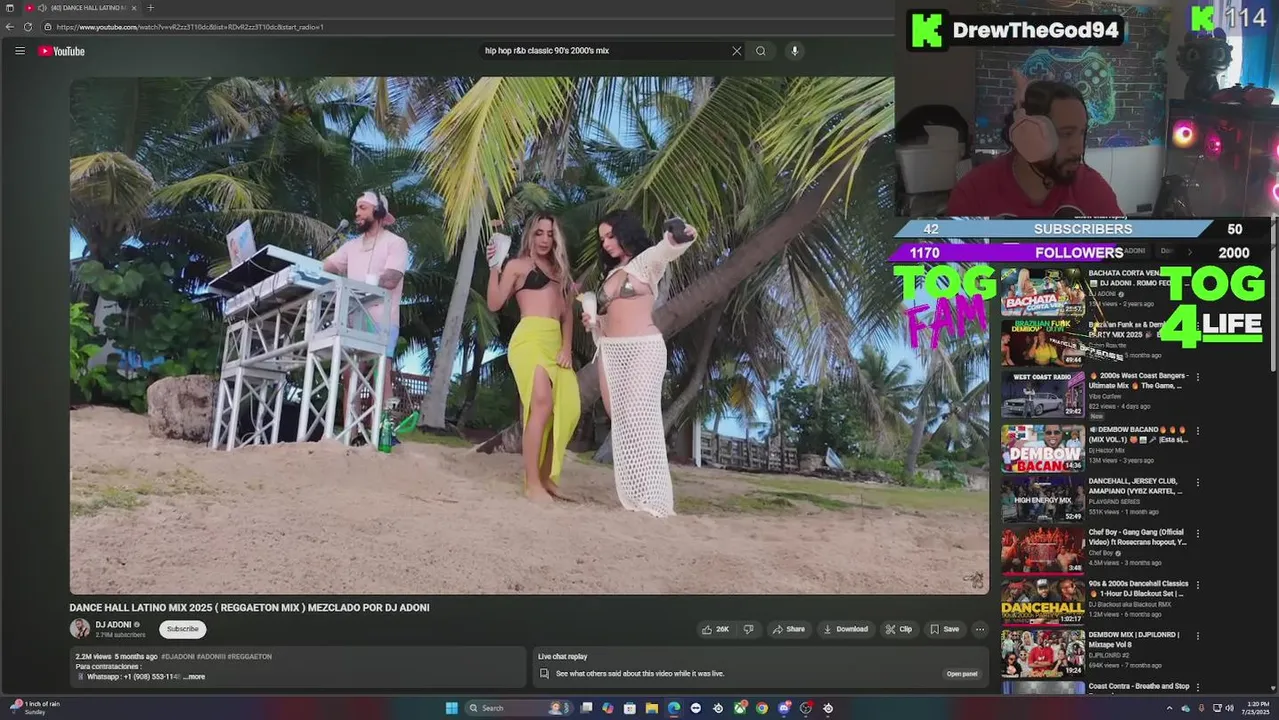The height and width of the screenshot is (720, 1279).
Task: Open Xbox app from the taskbar
Action: pyautogui.click(x=740, y=708)
